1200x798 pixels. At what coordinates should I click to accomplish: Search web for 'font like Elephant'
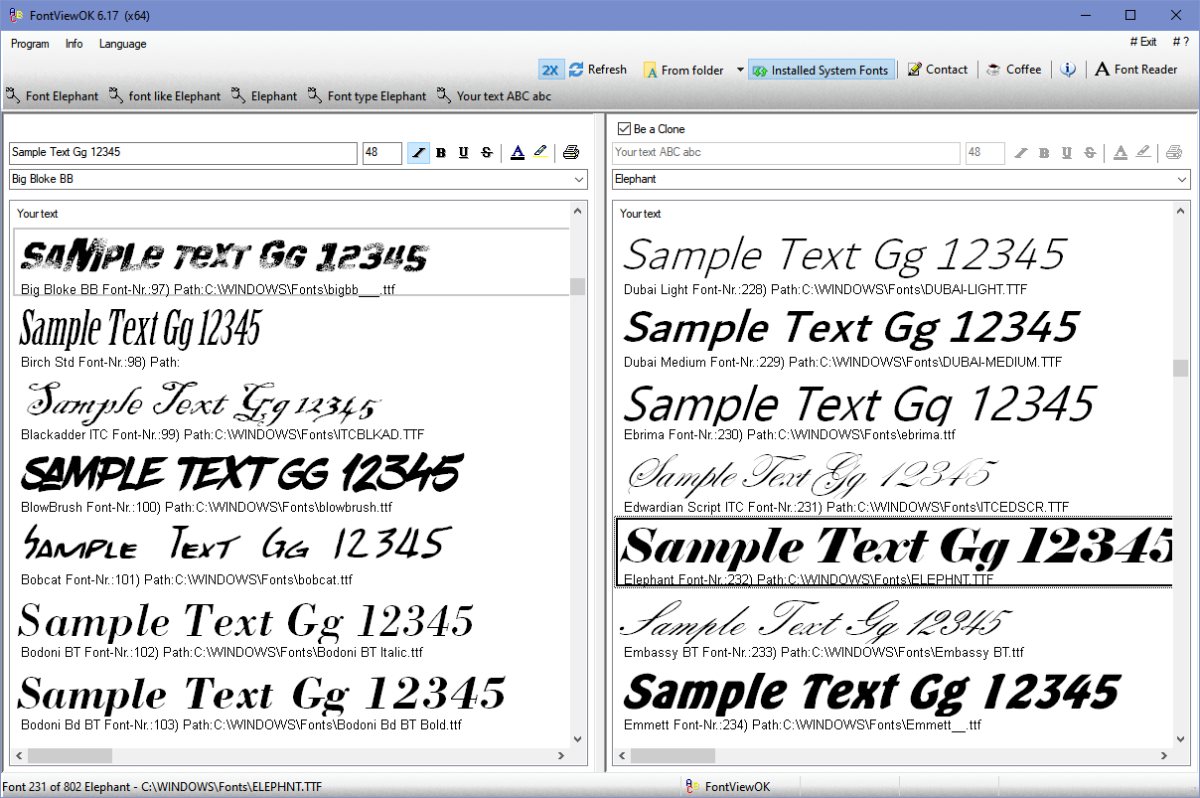coord(164,96)
